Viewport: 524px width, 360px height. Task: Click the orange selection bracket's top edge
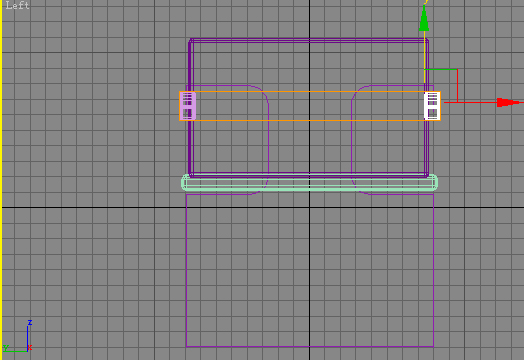tap(310, 92)
